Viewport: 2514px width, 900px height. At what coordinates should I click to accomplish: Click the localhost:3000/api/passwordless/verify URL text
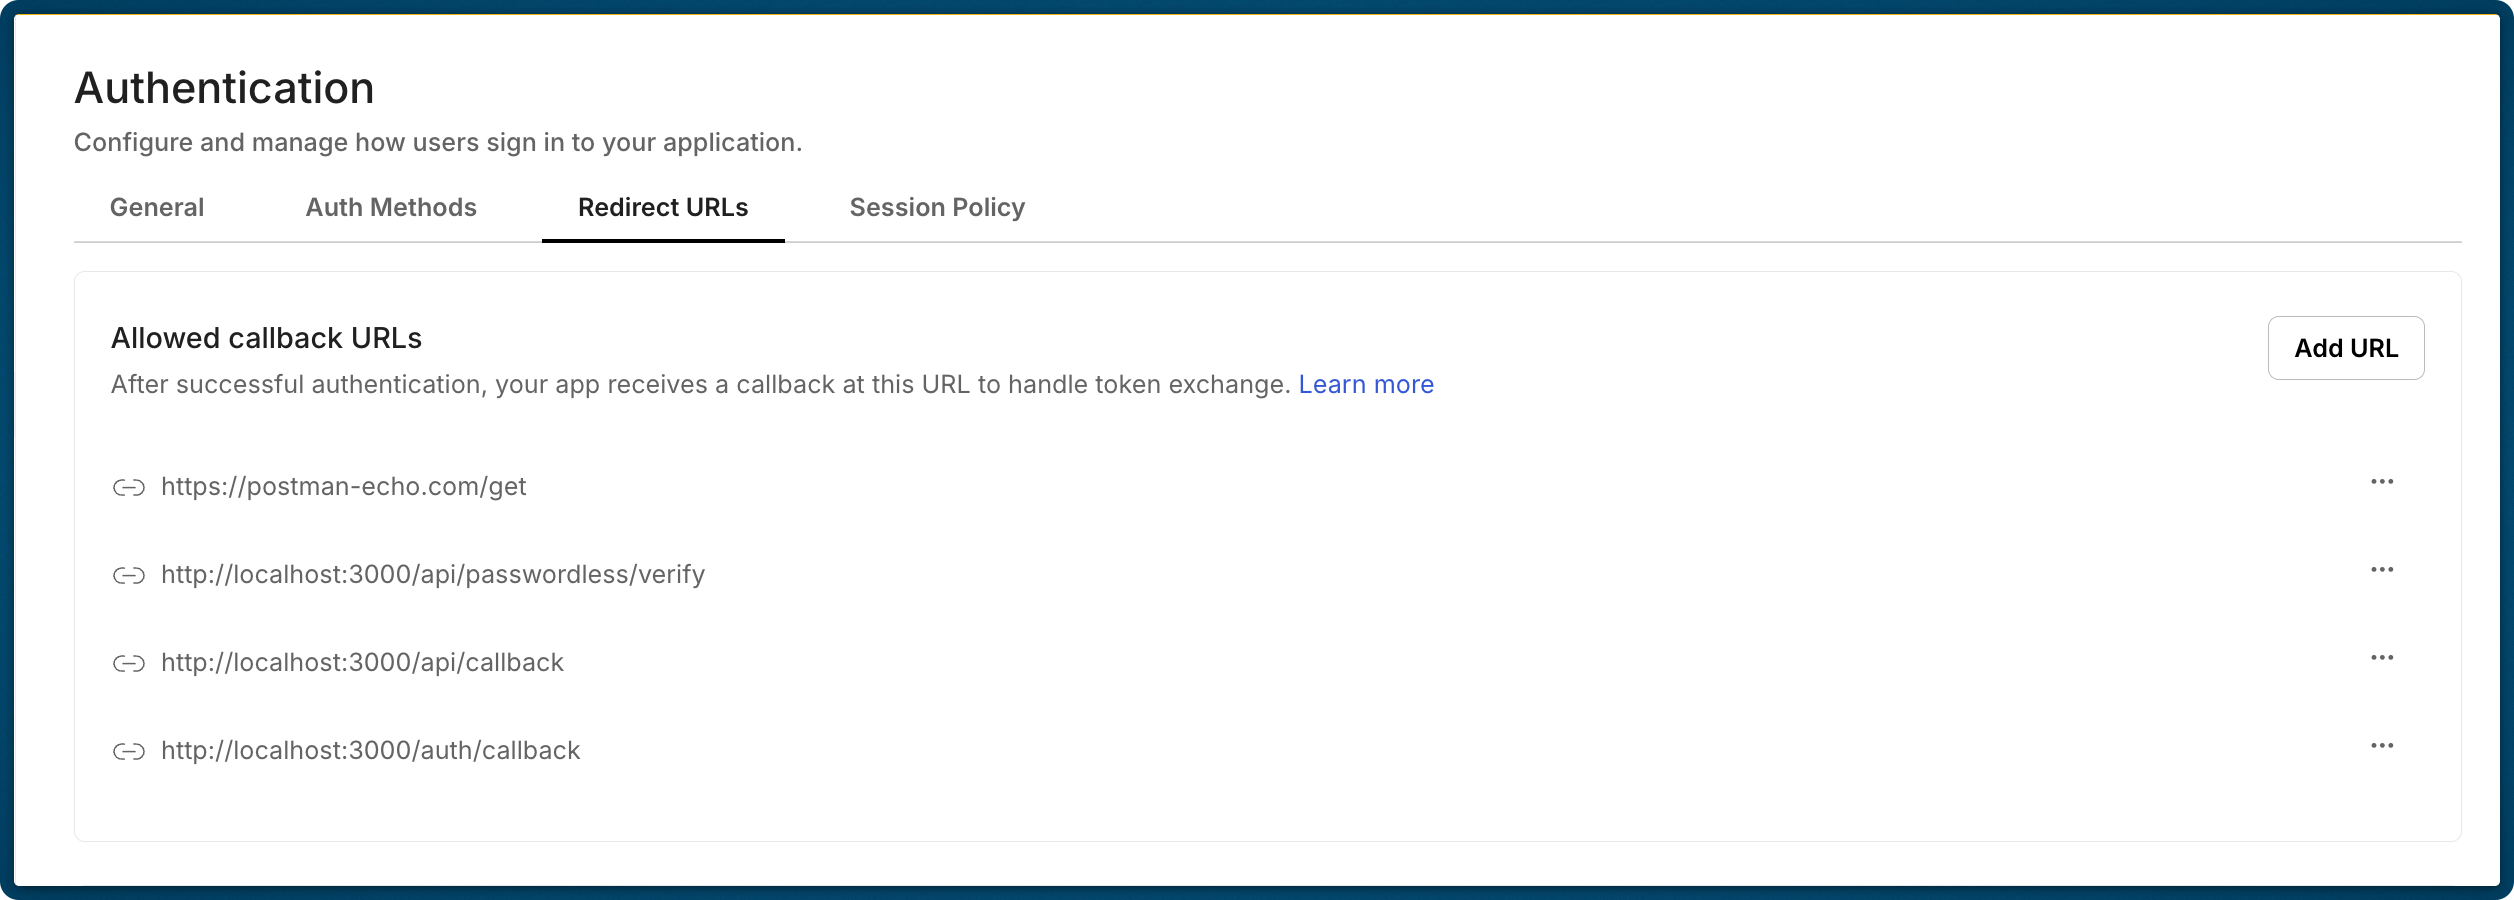coord(433,575)
